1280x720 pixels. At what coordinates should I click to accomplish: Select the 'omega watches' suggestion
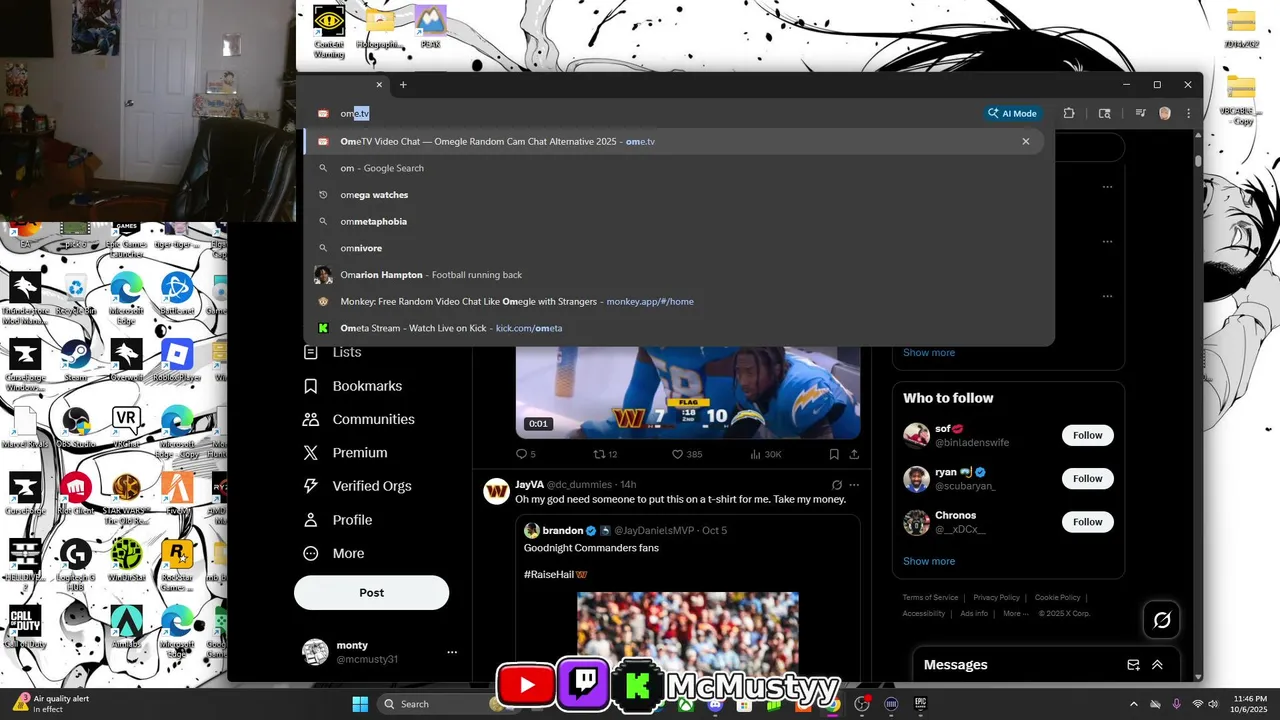point(674,195)
